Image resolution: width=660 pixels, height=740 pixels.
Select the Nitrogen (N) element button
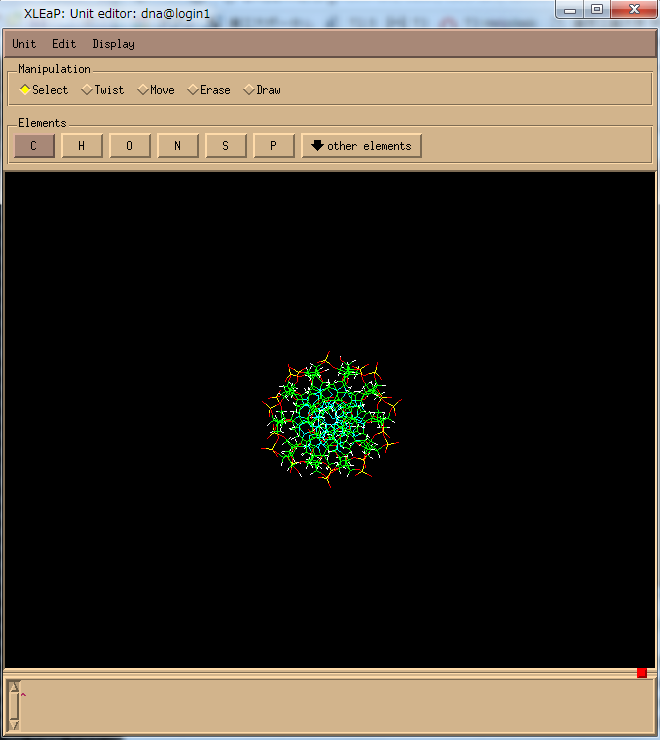pos(177,146)
